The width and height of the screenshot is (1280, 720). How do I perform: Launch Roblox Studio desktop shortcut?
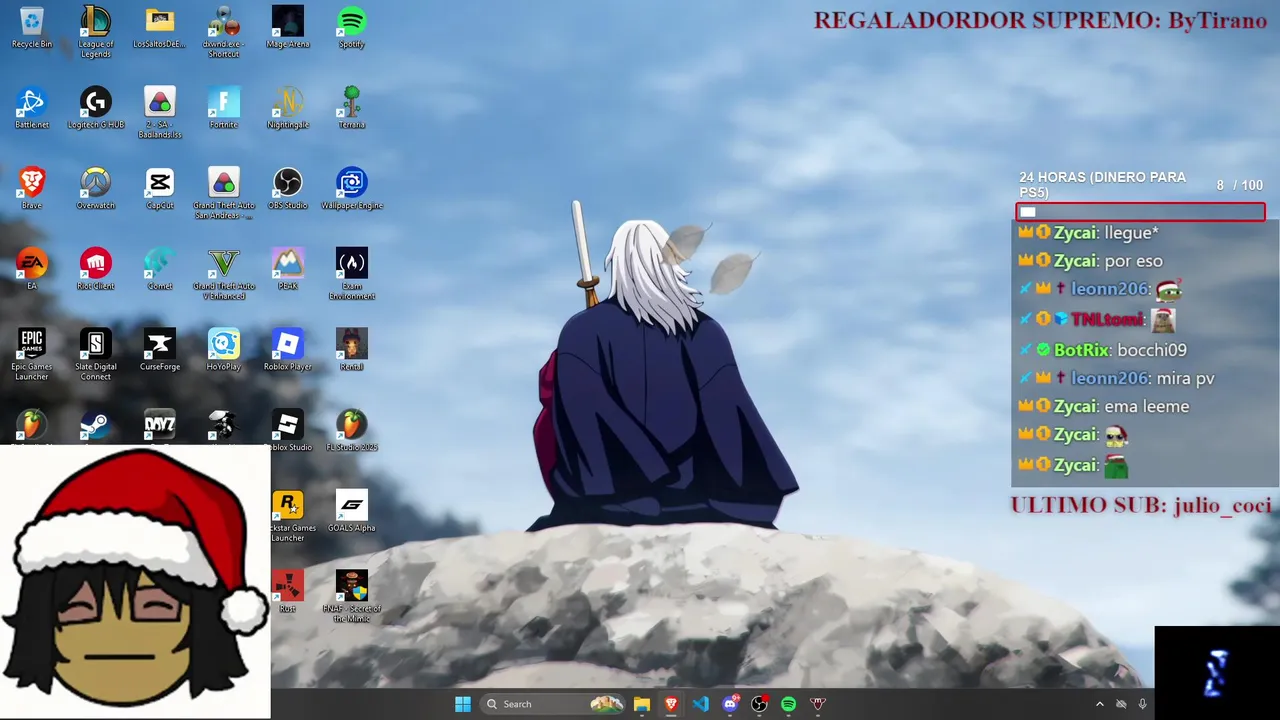click(288, 430)
